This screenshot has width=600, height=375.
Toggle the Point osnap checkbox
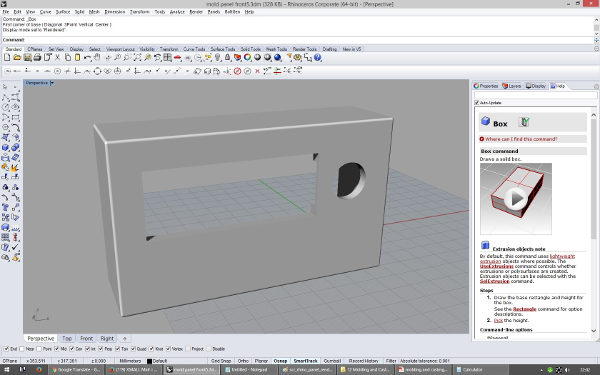tap(39, 349)
